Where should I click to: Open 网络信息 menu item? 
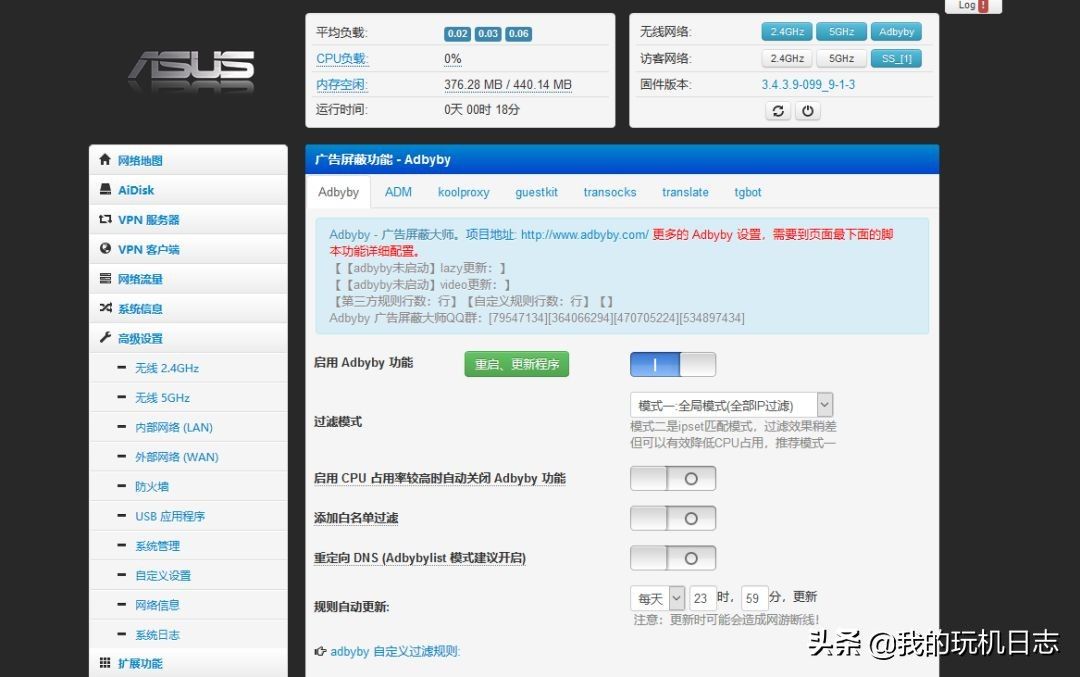point(158,605)
